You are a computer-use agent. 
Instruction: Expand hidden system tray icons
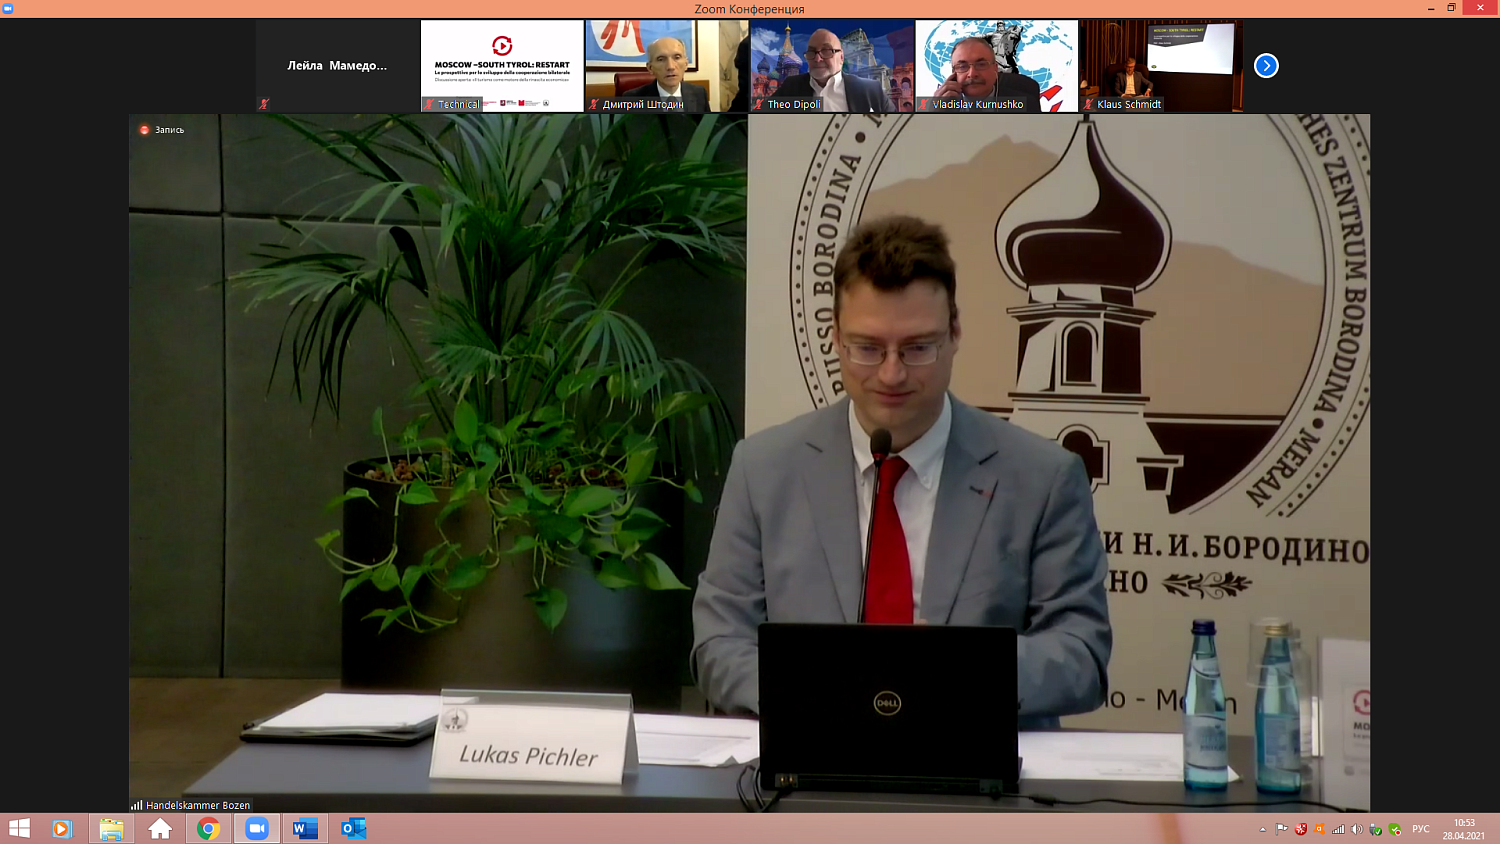tap(1263, 829)
